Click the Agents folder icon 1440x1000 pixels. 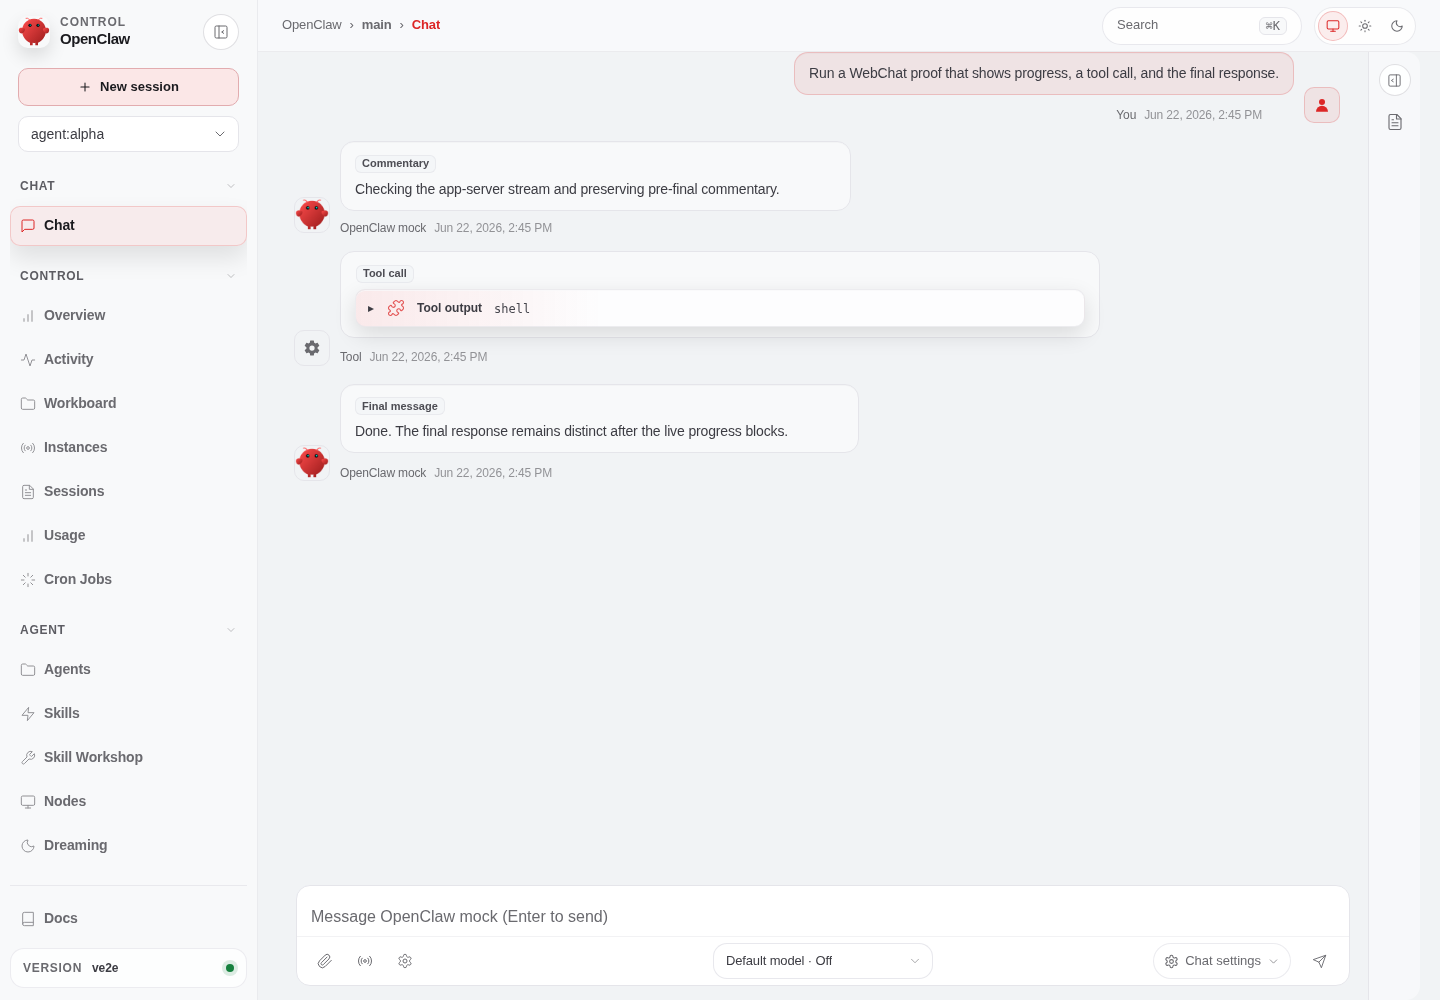coord(28,670)
